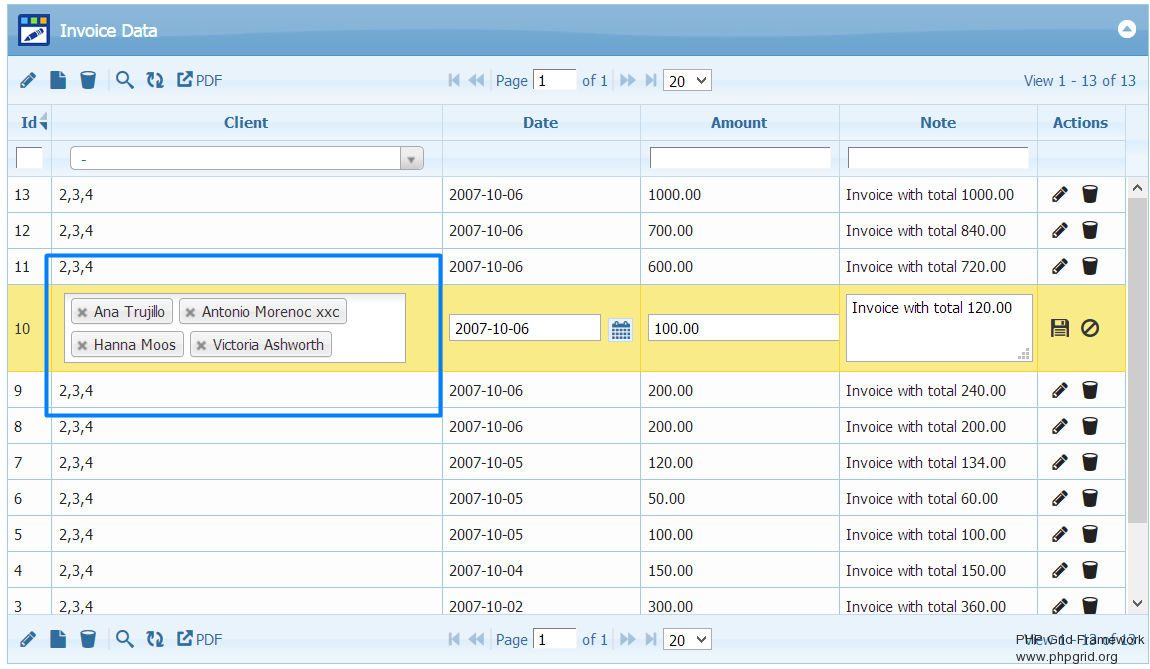
Task: Collapse the Invoice Data grid panel
Action: click(x=1127, y=30)
